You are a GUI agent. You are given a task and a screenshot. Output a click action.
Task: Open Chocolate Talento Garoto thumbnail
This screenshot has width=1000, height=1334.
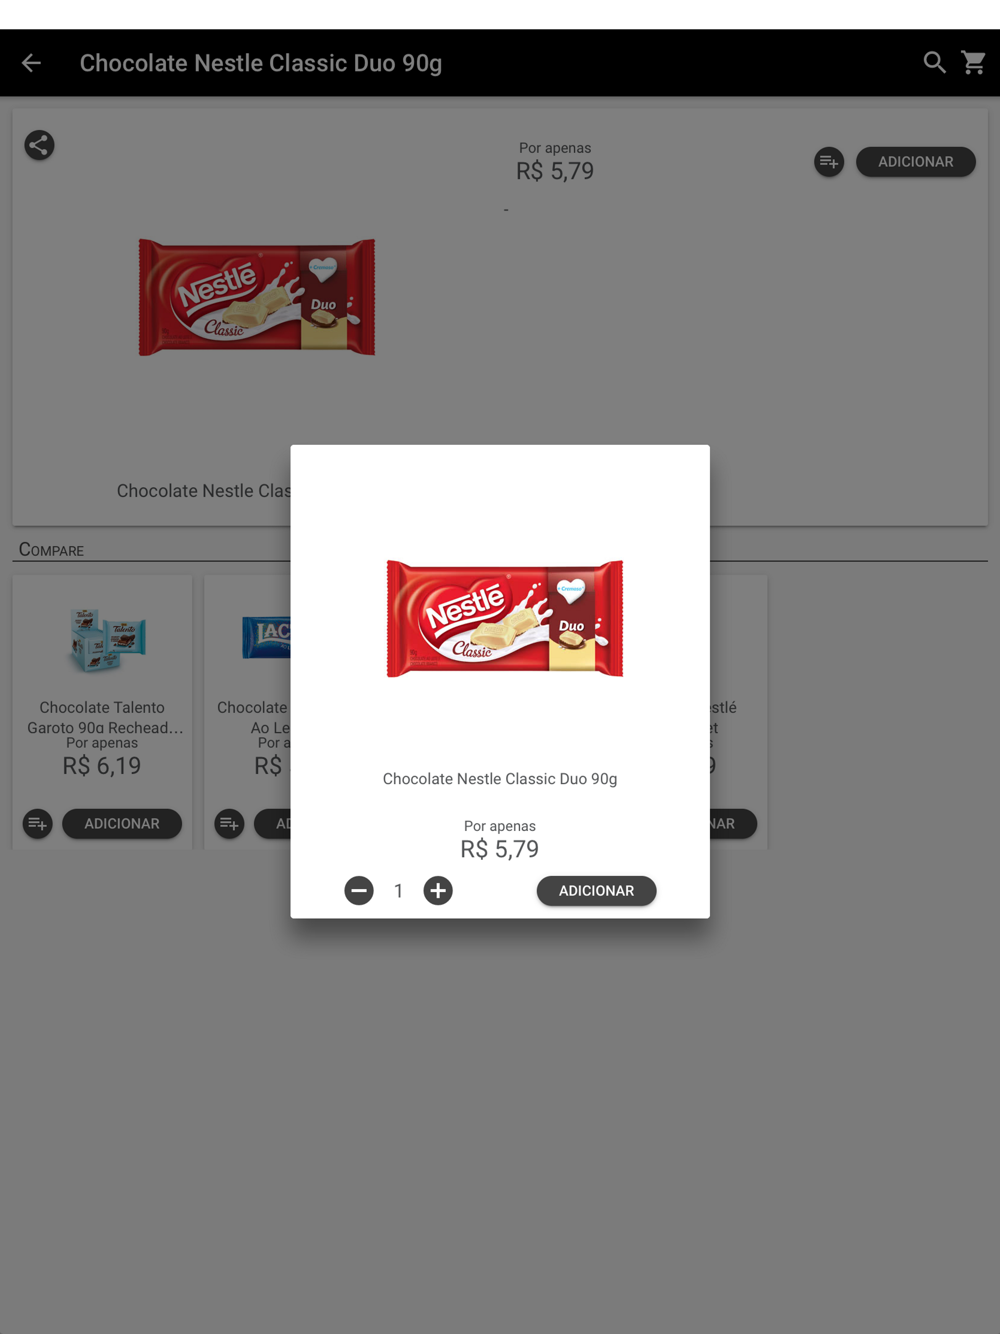(107, 640)
